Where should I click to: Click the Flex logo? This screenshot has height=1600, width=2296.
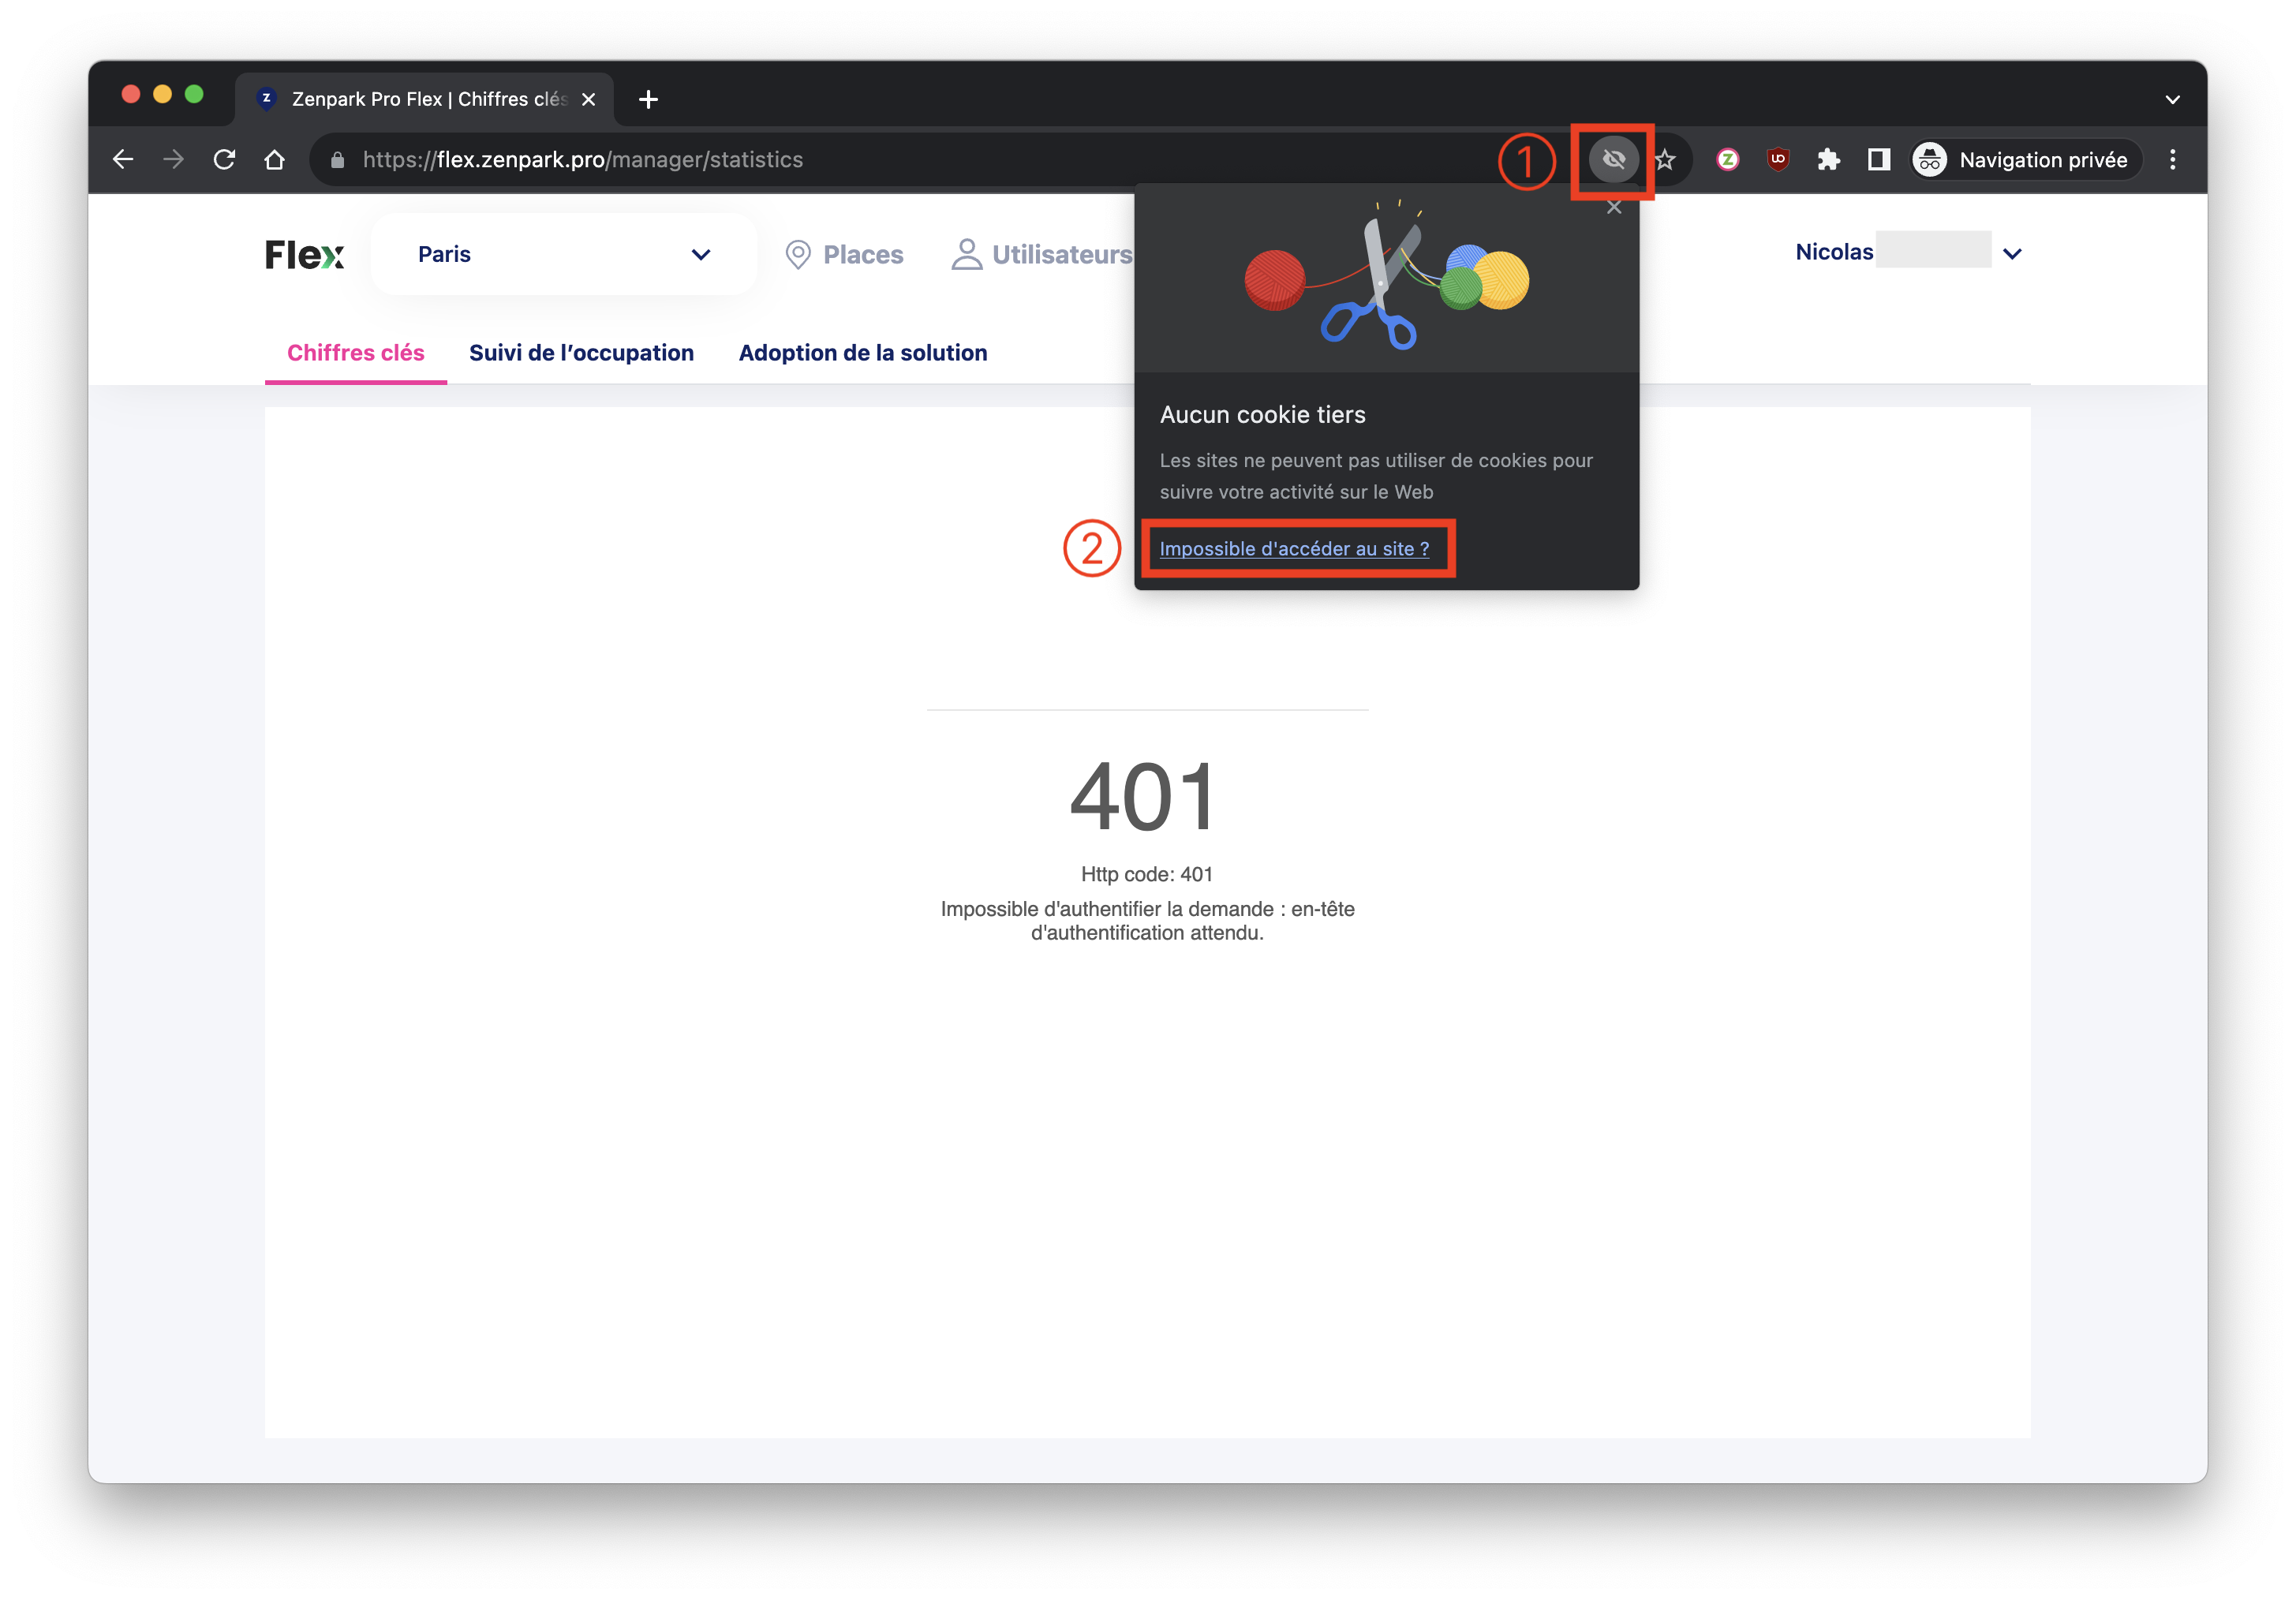(x=304, y=255)
